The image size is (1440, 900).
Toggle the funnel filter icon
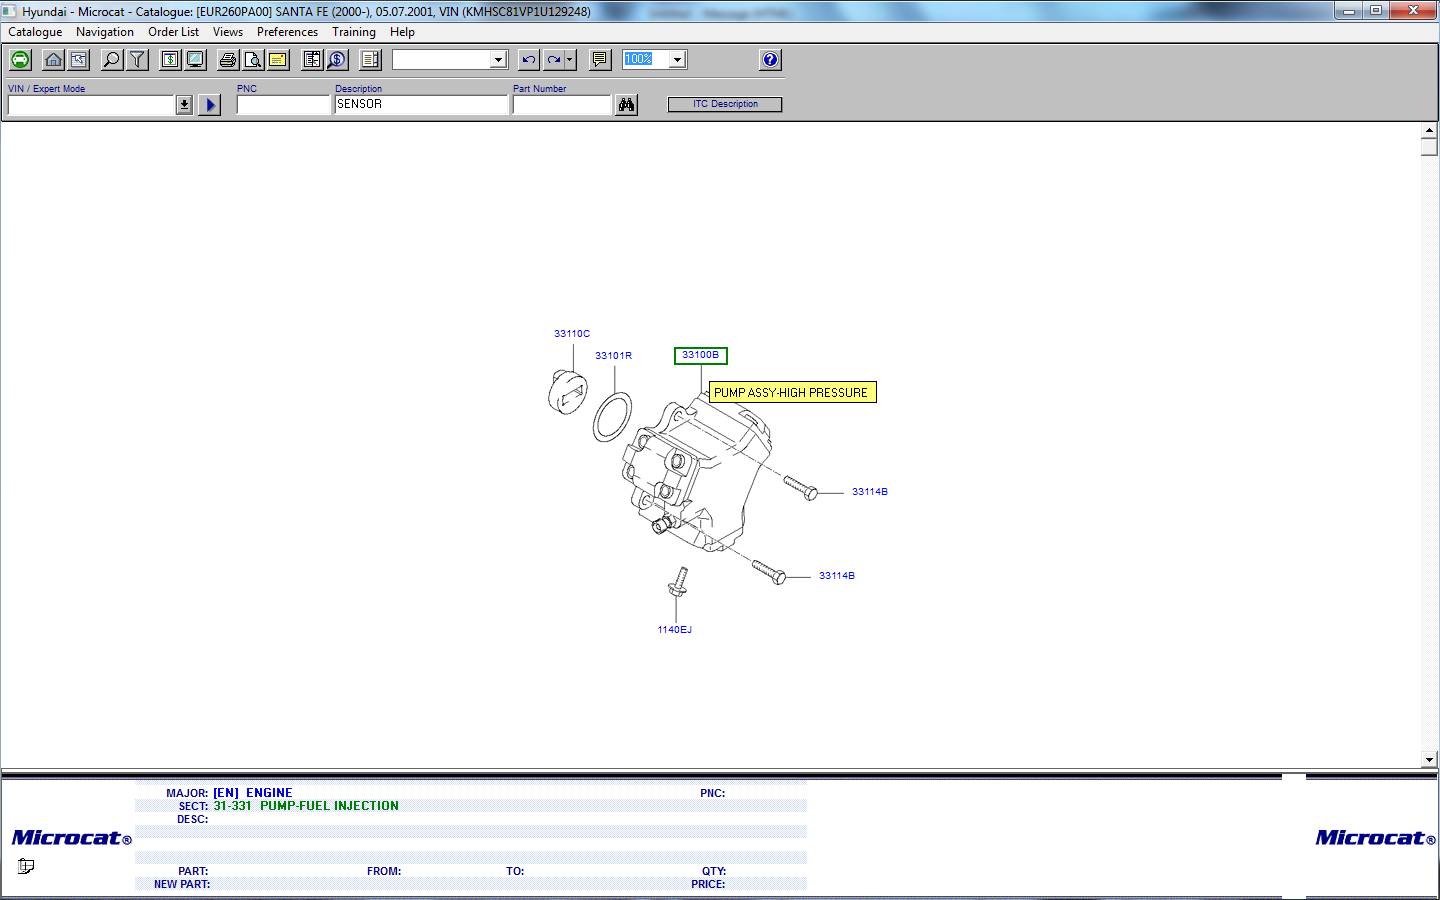click(x=137, y=60)
